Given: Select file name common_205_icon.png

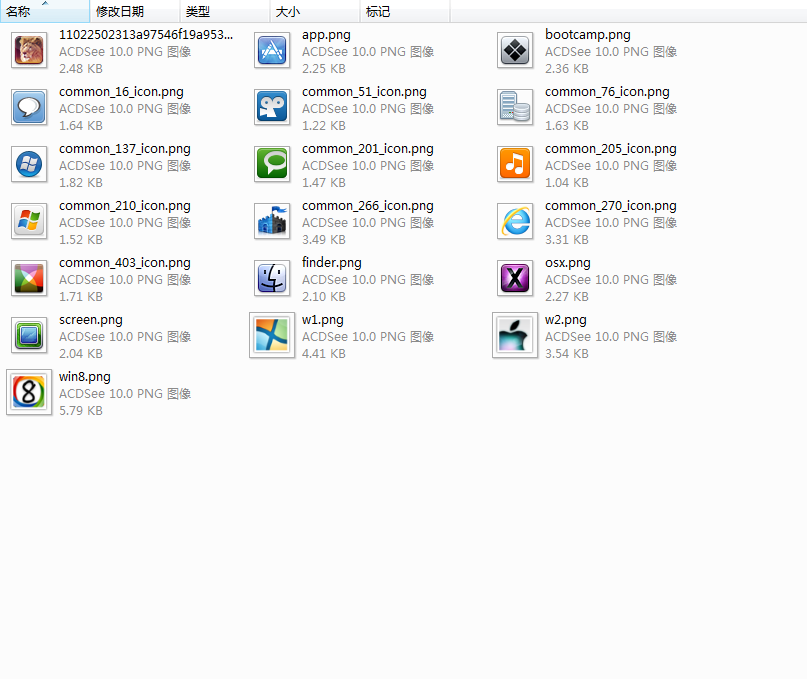Looking at the screenshot, I should click(611, 149).
